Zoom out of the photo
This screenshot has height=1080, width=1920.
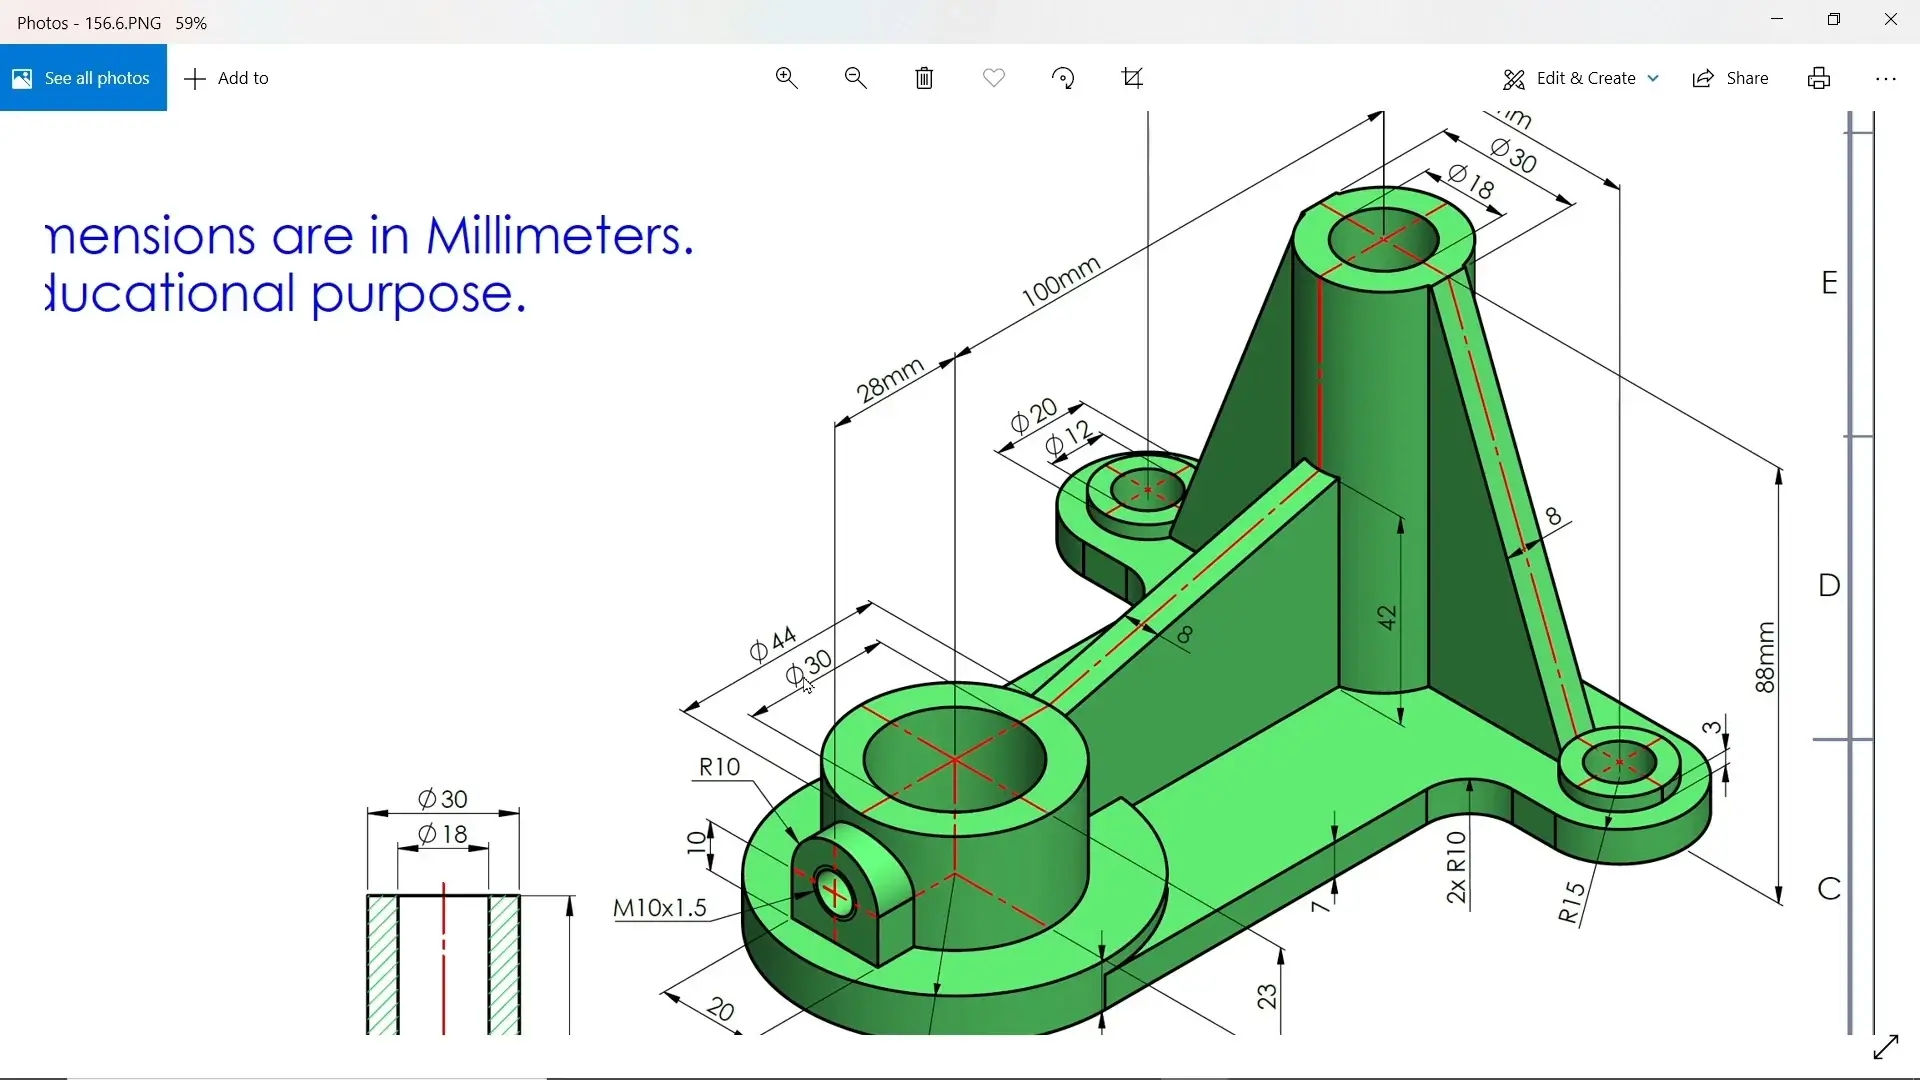coord(855,77)
